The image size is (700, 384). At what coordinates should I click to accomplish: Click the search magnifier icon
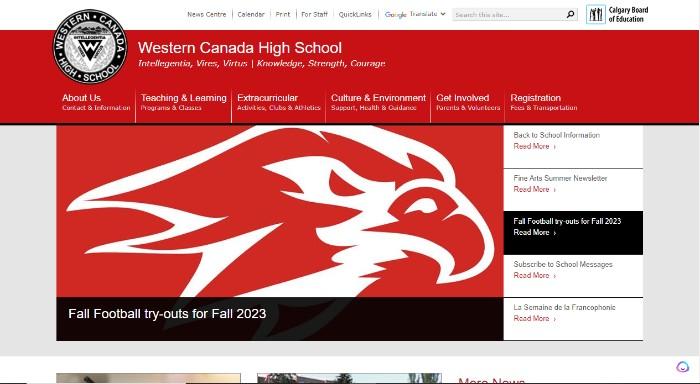(x=570, y=14)
